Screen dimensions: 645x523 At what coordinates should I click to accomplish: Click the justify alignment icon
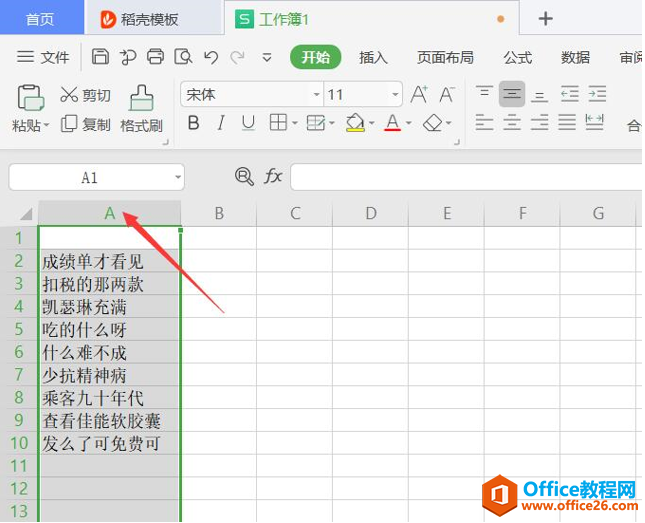coord(567,122)
